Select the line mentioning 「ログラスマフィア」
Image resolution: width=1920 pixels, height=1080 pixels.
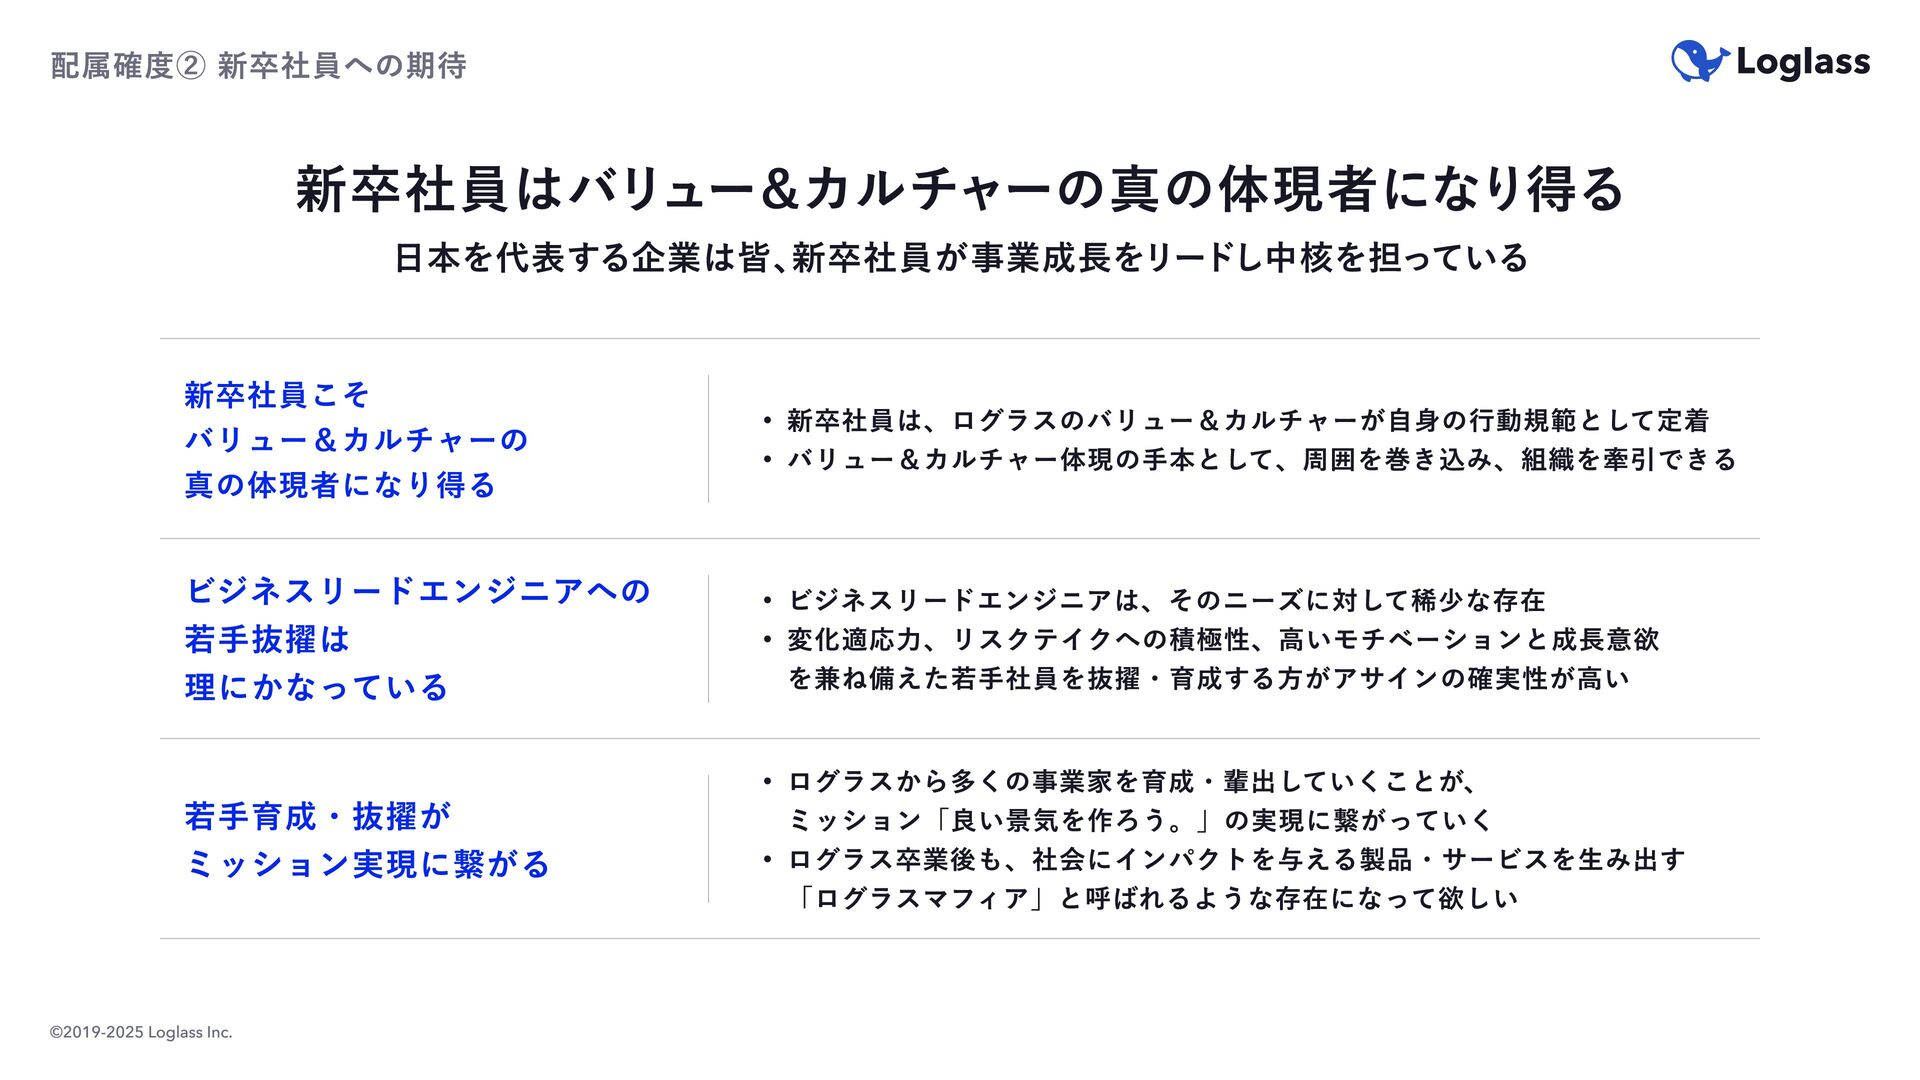1153,899
